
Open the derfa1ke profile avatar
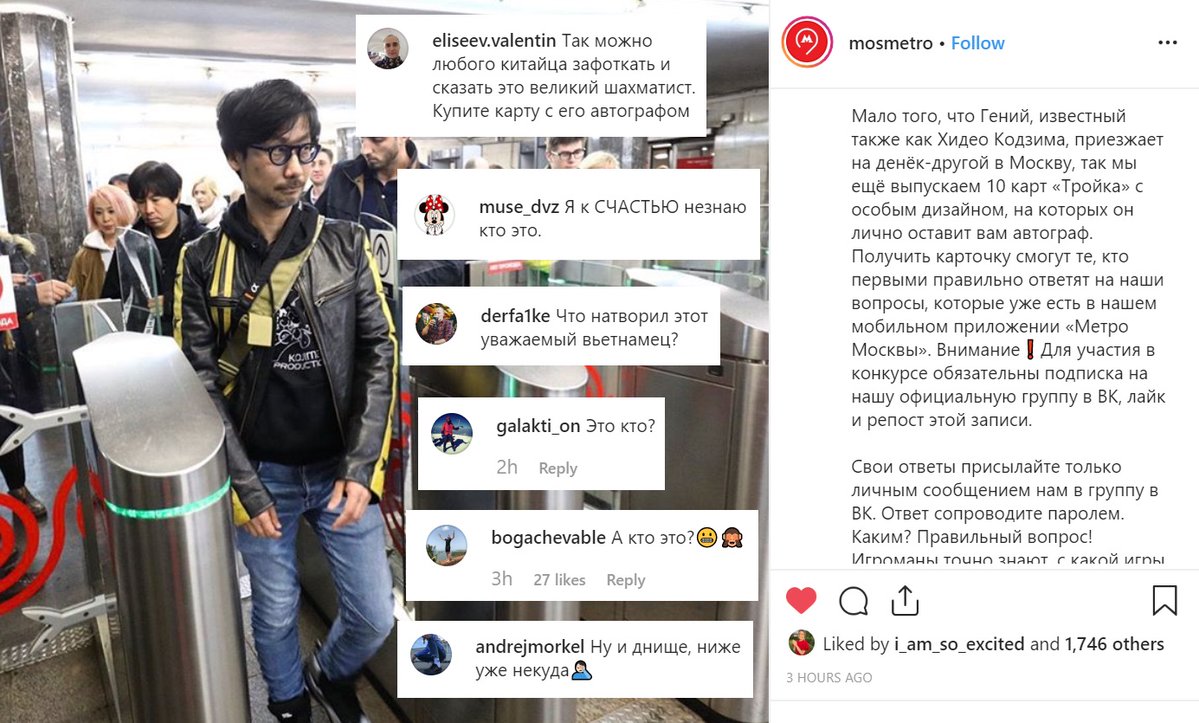coord(436,323)
